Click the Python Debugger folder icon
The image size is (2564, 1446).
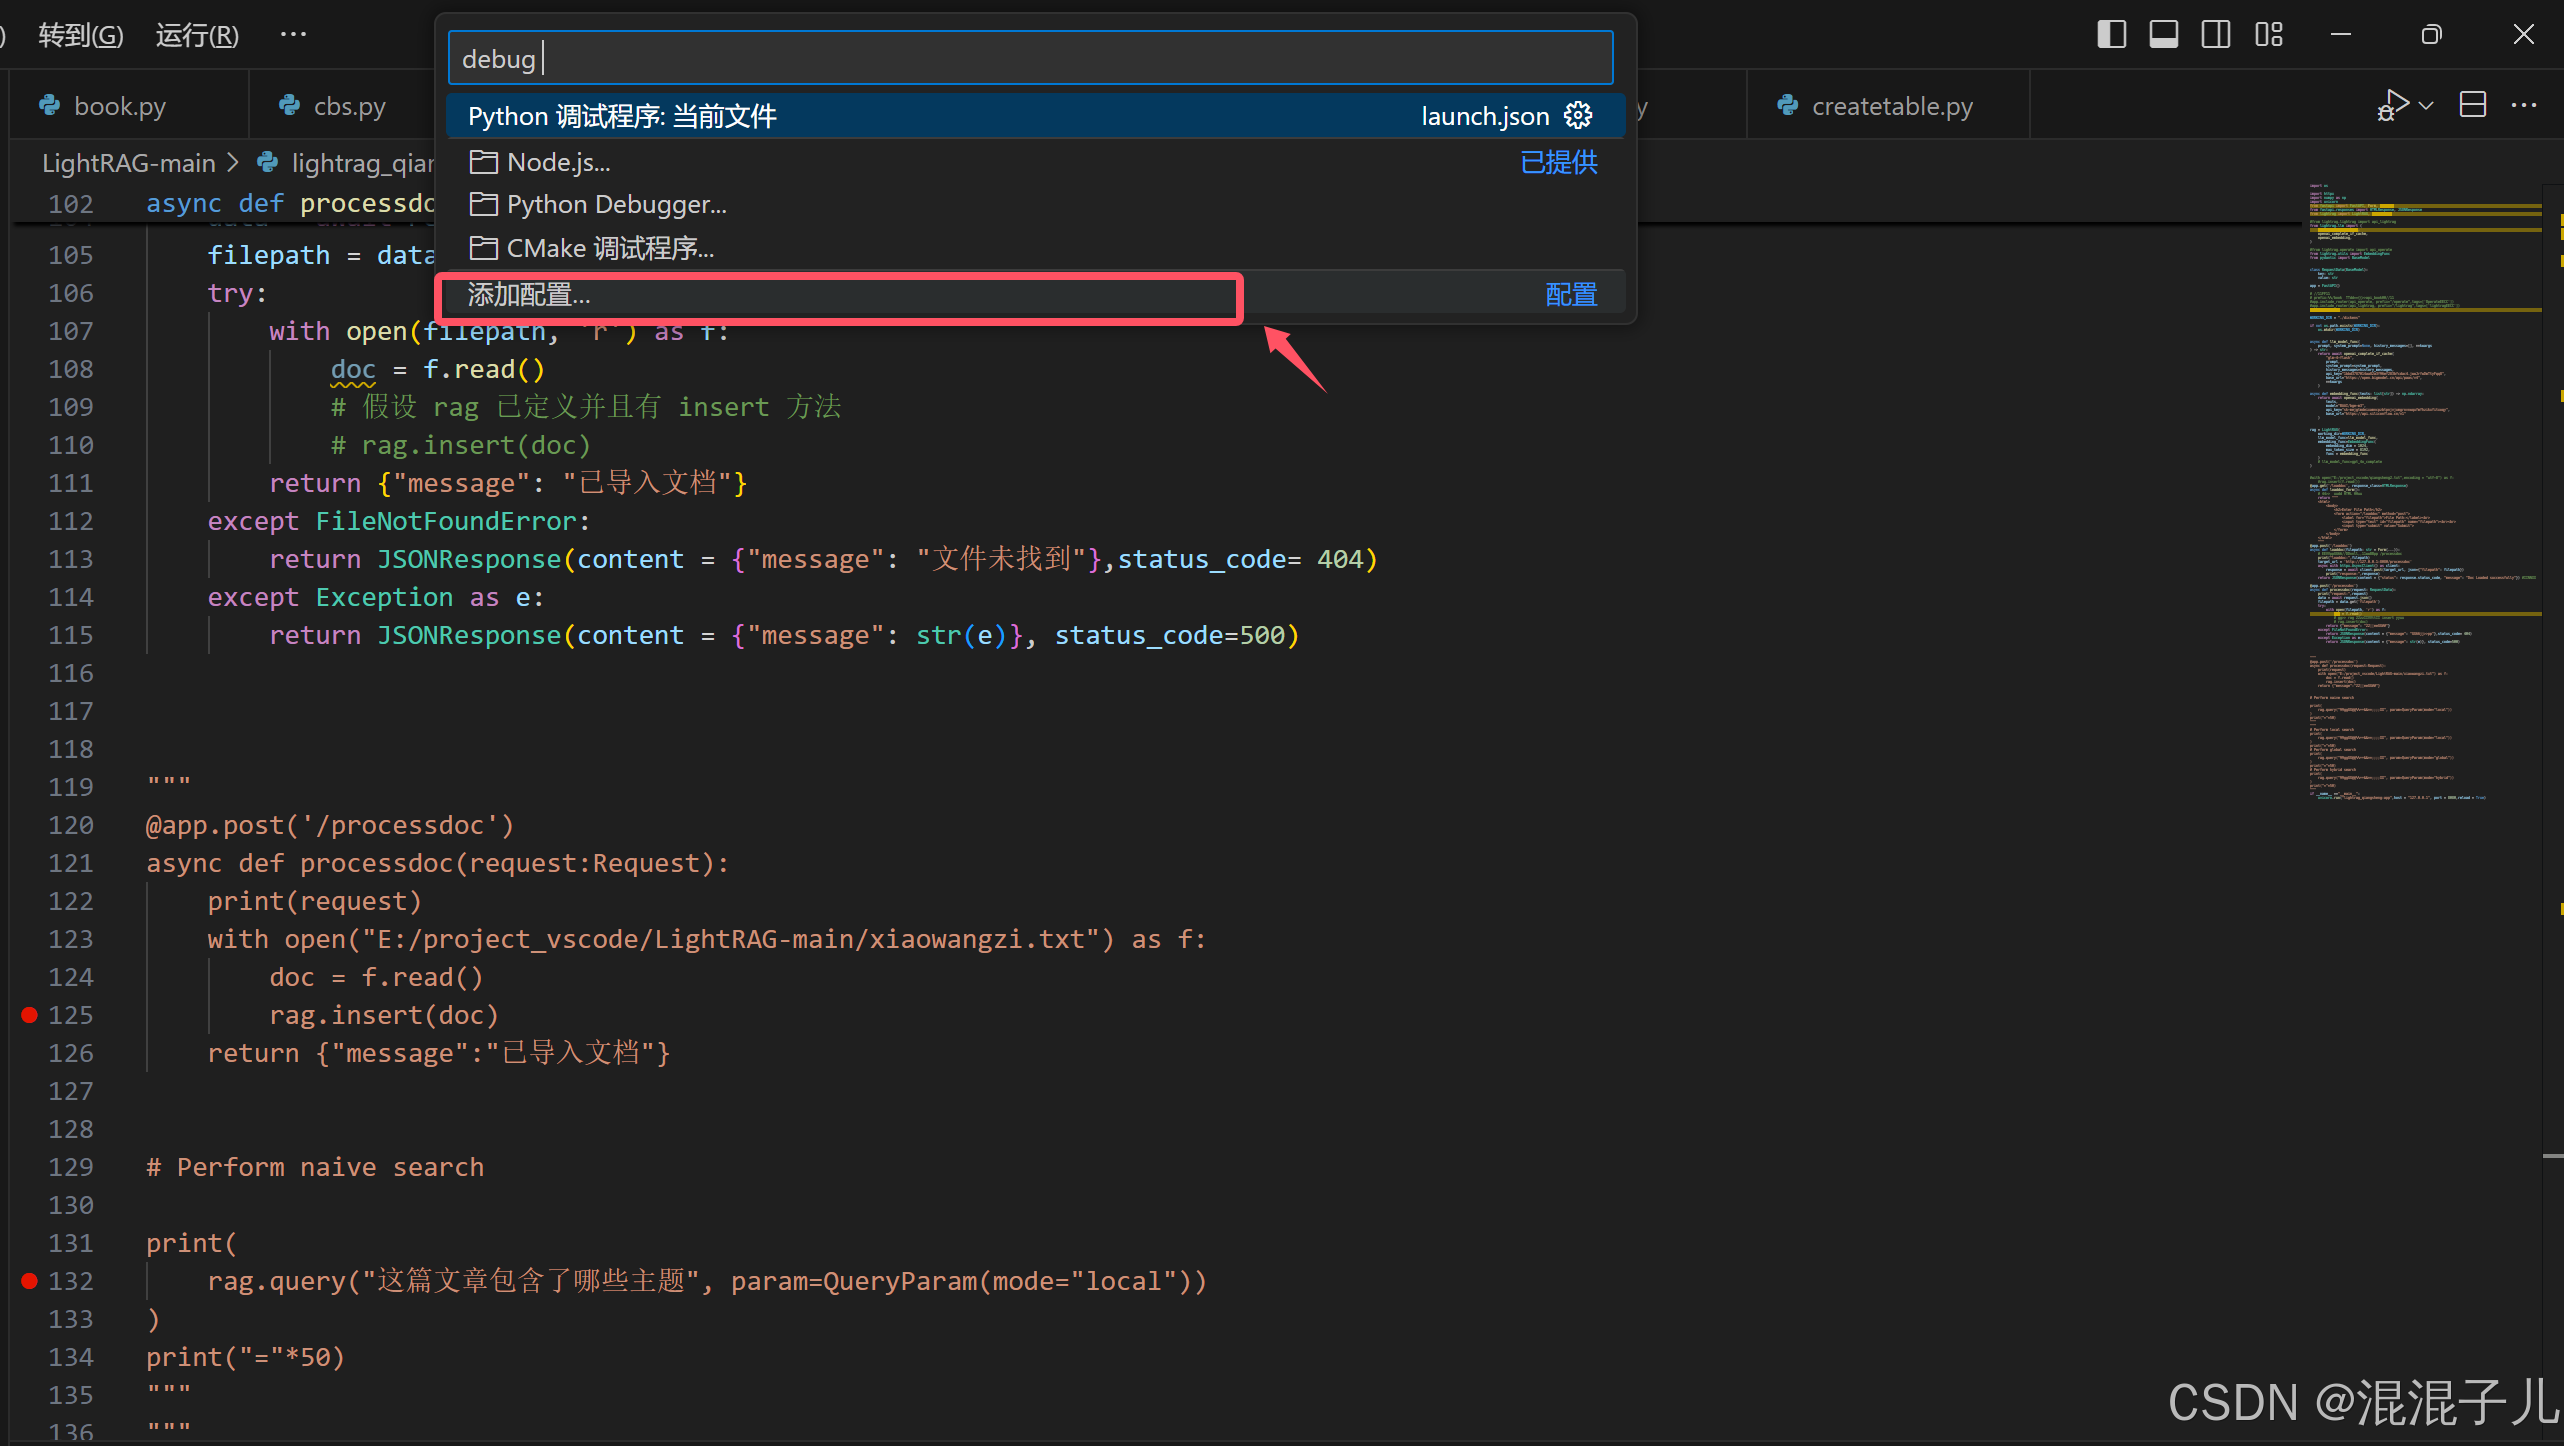484,205
